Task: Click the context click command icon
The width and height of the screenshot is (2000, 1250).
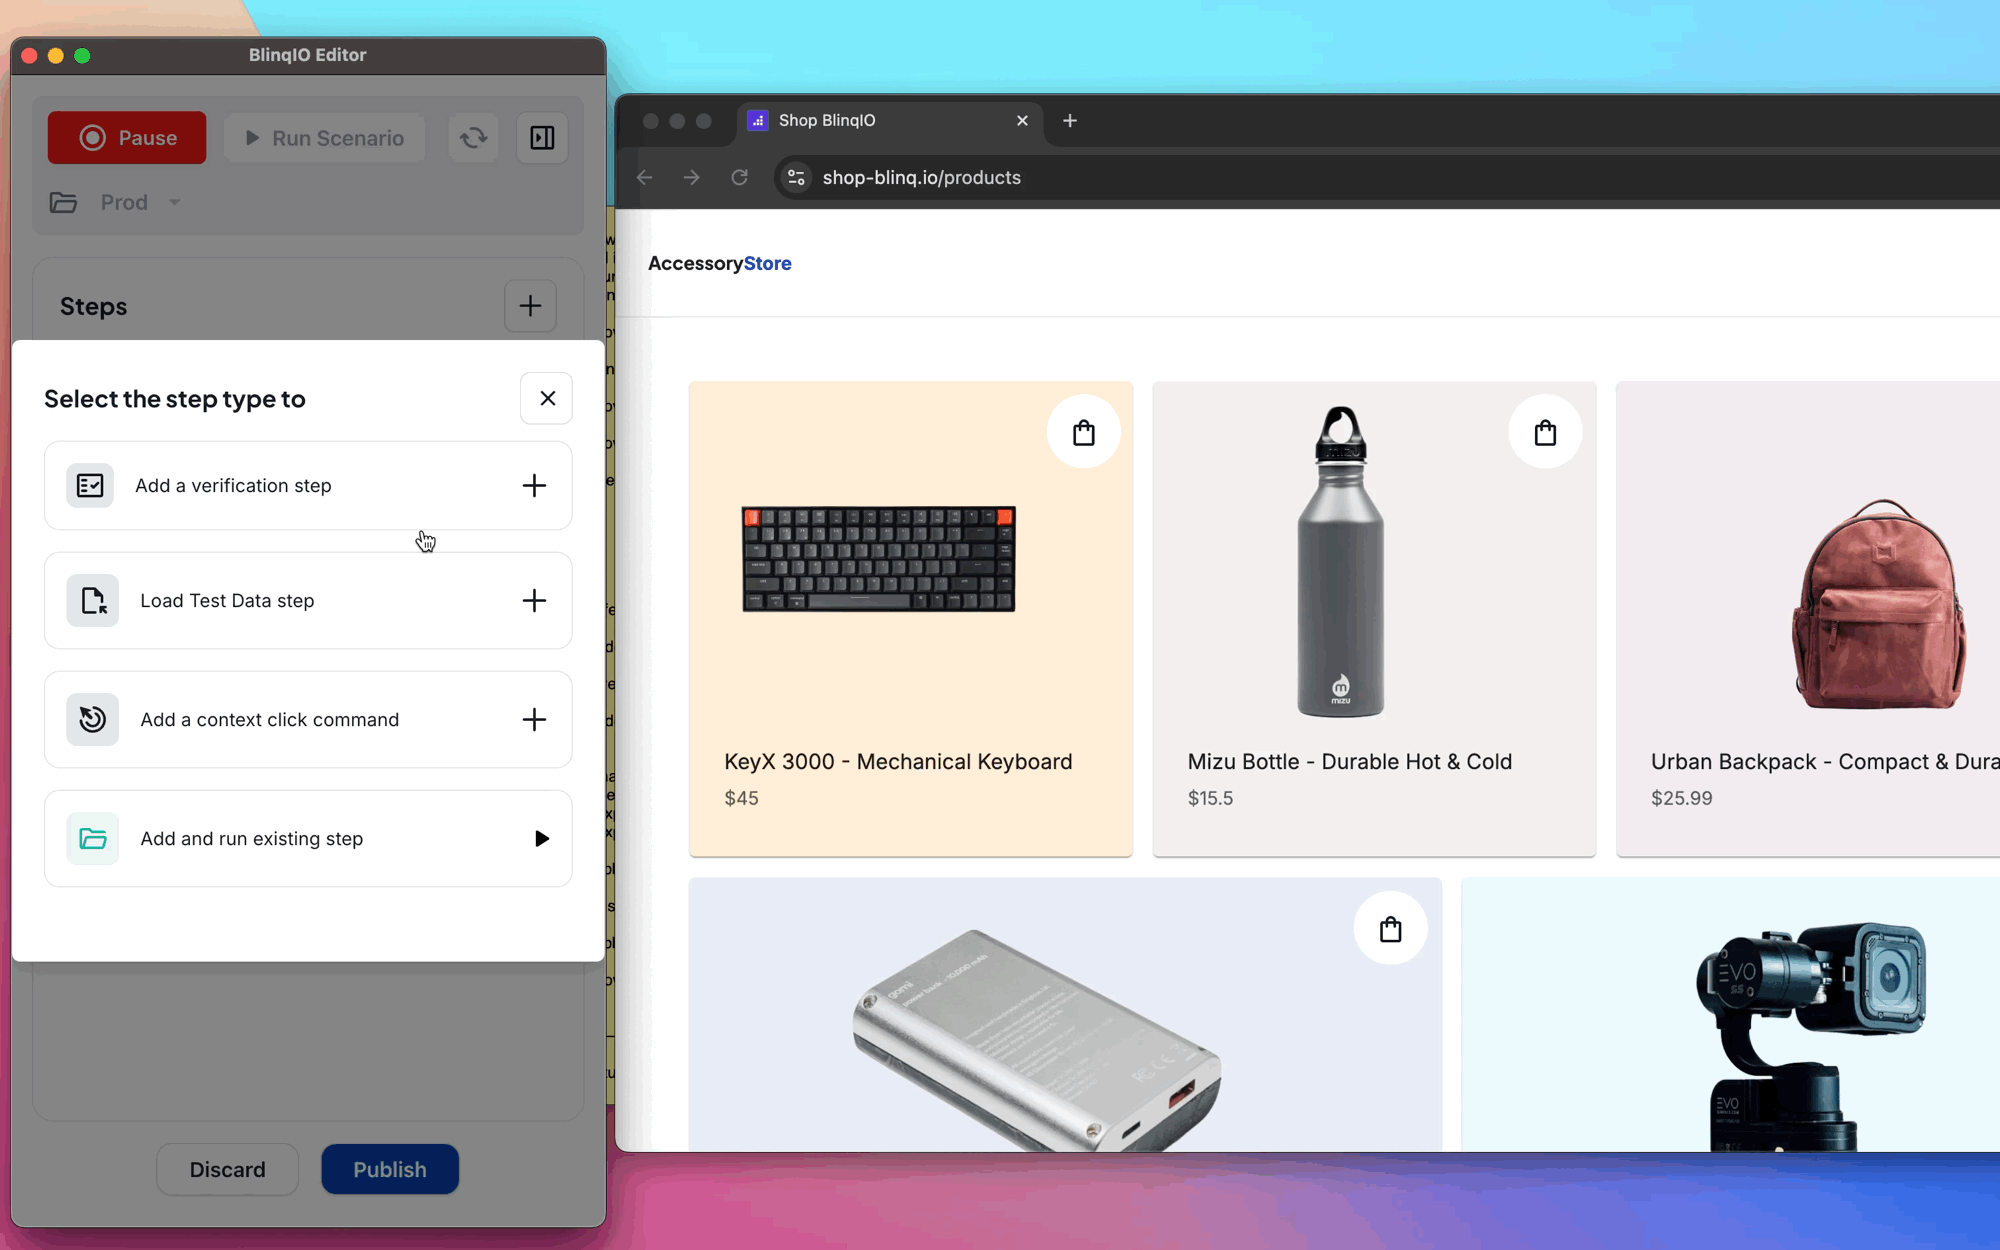Action: (91, 719)
